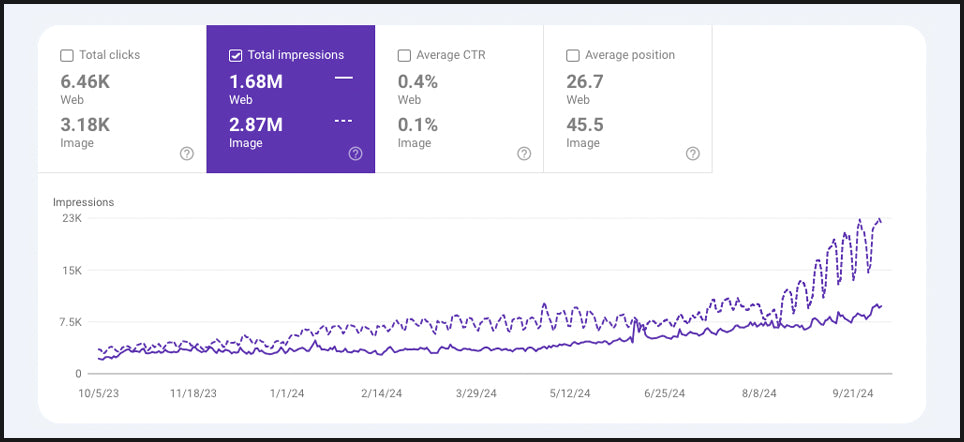Click the 26.7 Web average position value
964x442 pixels.
point(585,82)
